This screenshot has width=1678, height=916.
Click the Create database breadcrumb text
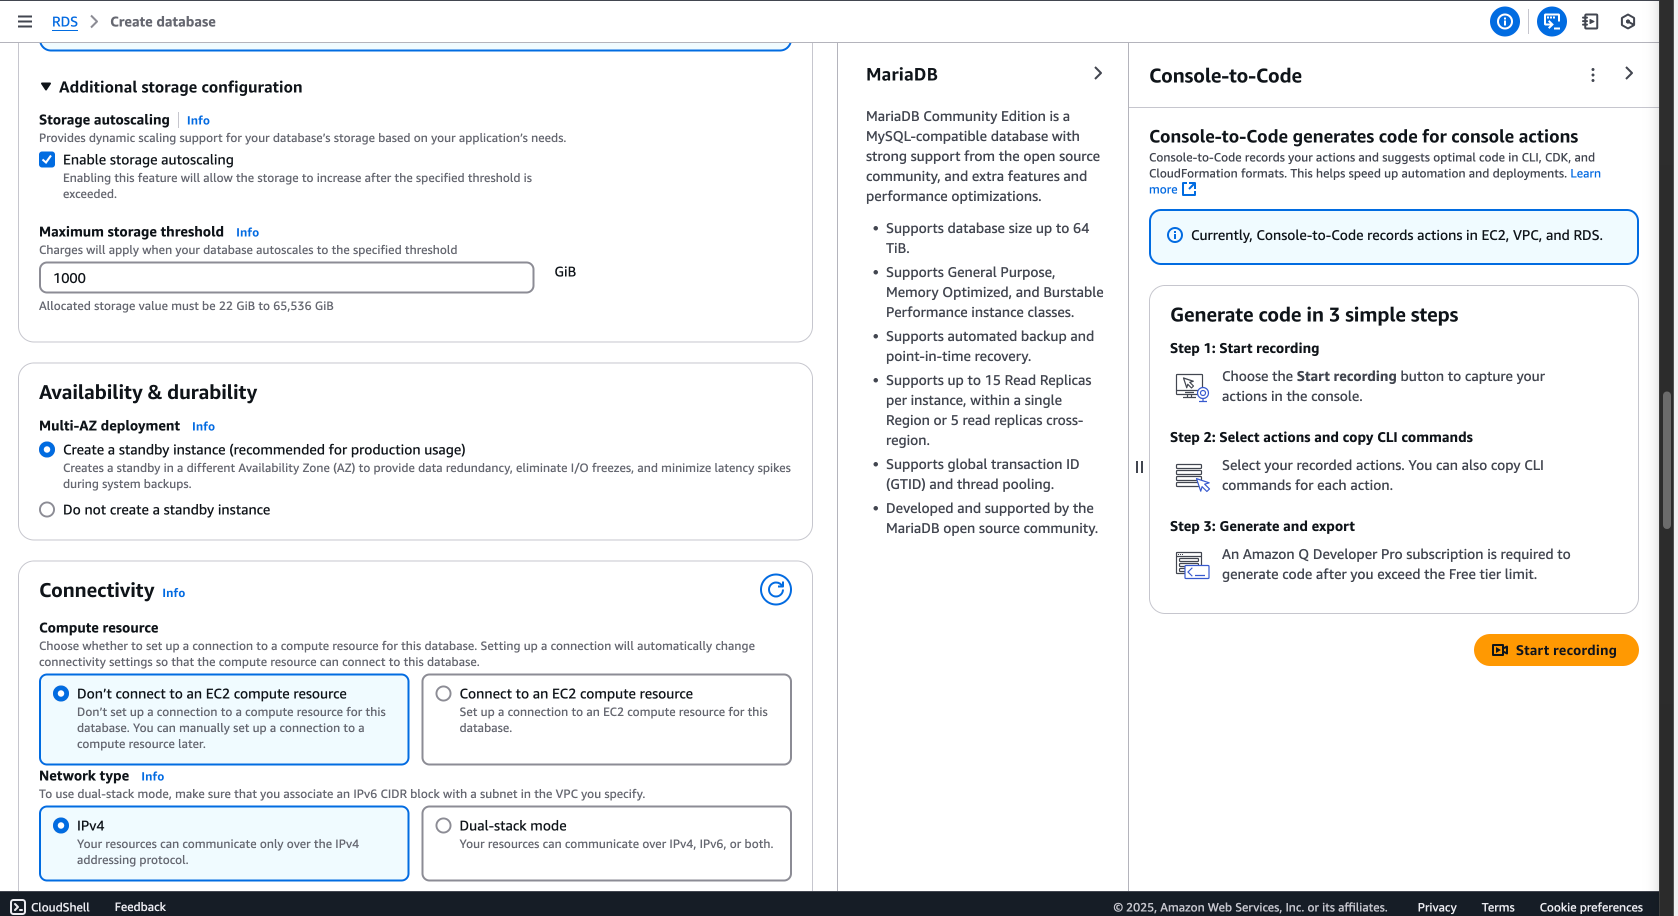[163, 22]
